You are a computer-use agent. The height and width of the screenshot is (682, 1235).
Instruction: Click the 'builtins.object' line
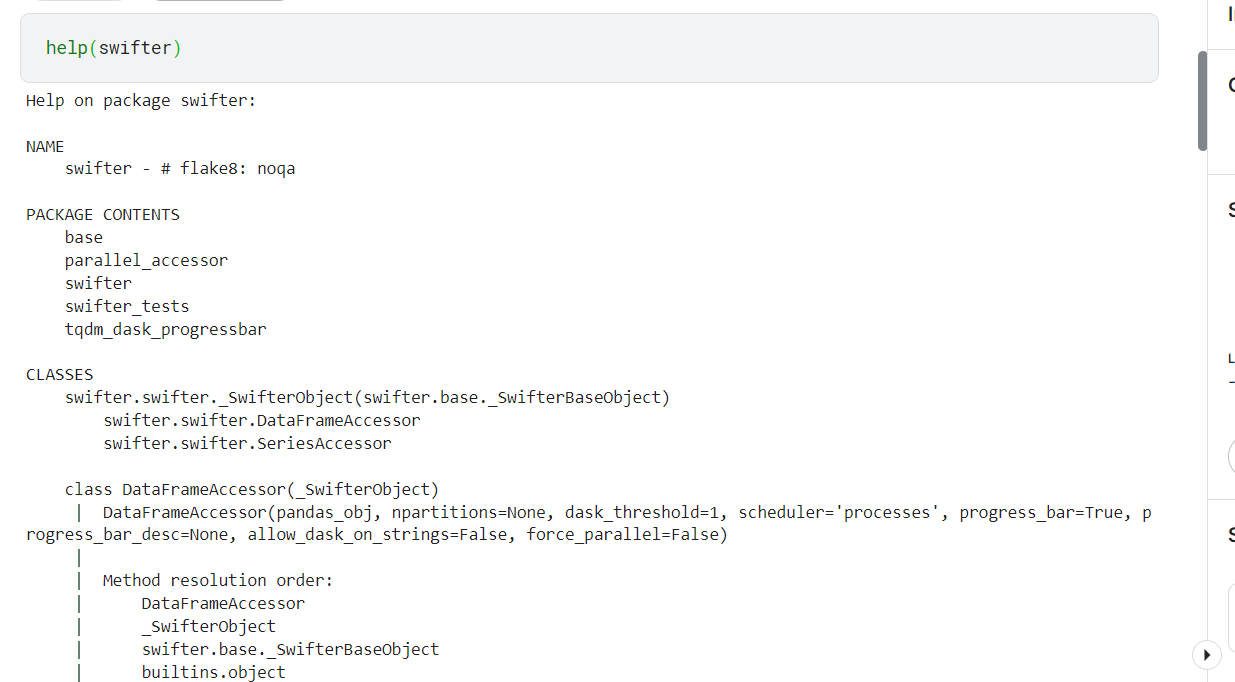(x=213, y=672)
